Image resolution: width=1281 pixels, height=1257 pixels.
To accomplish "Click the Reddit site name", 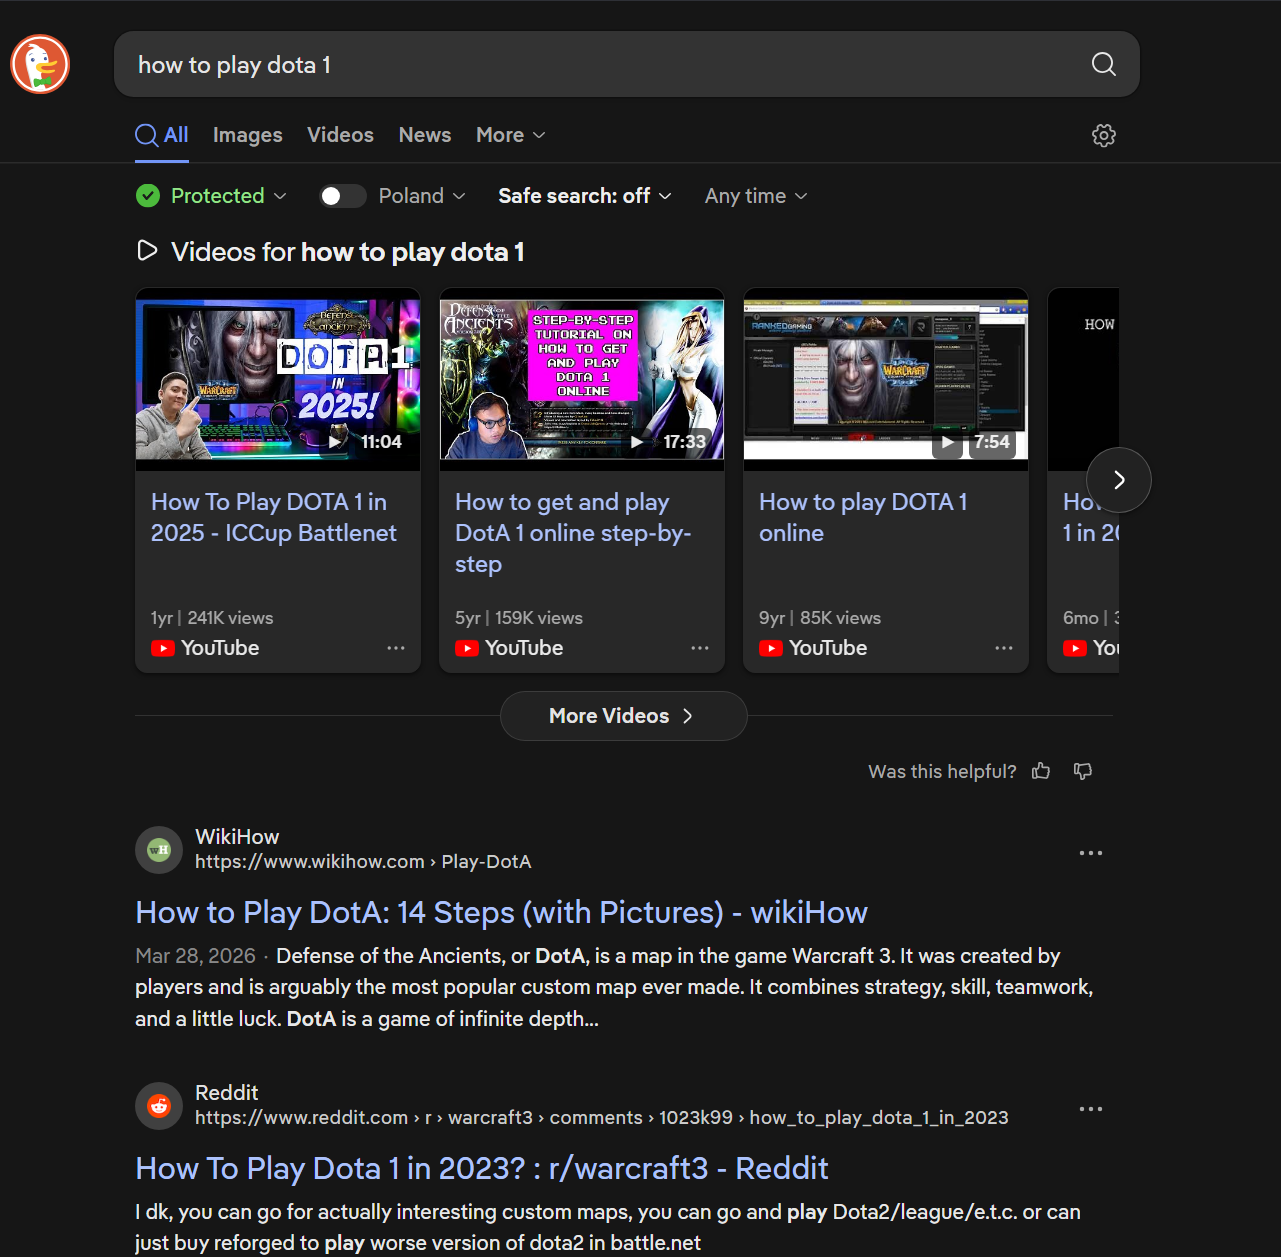I will pyautogui.click(x=226, y=1093).
